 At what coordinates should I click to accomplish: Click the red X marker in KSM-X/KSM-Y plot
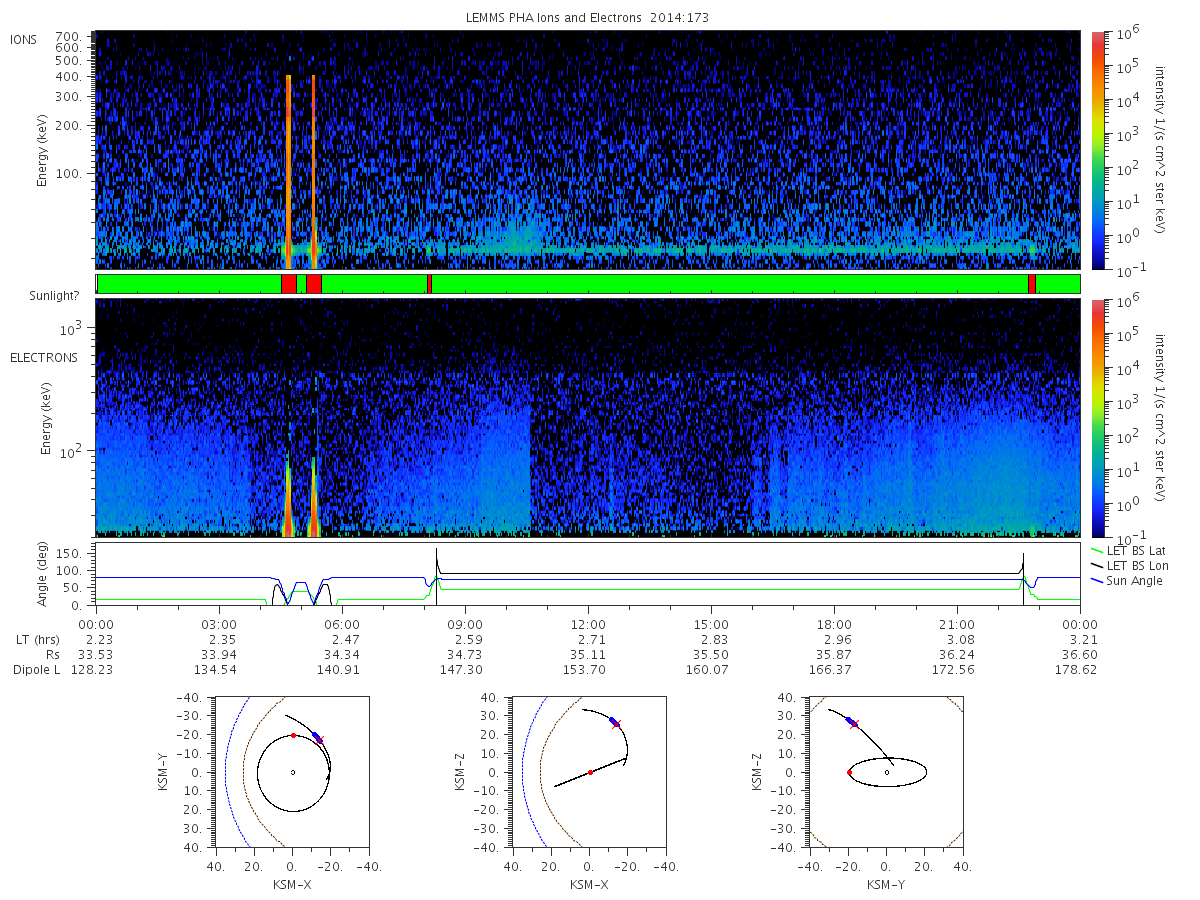(320, 740)
